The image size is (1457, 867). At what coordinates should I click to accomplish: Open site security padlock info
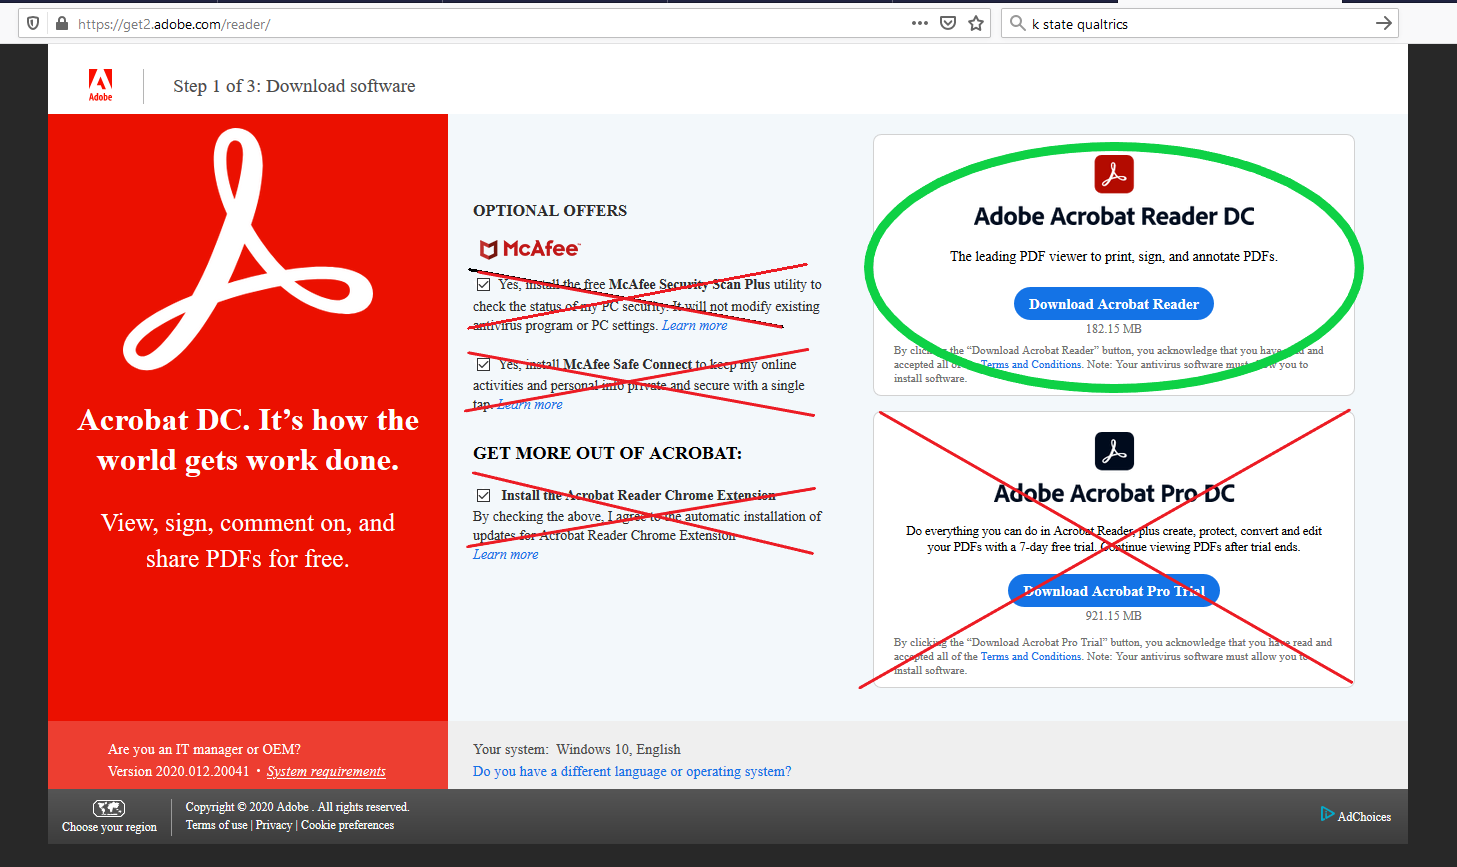coord(61,23)
